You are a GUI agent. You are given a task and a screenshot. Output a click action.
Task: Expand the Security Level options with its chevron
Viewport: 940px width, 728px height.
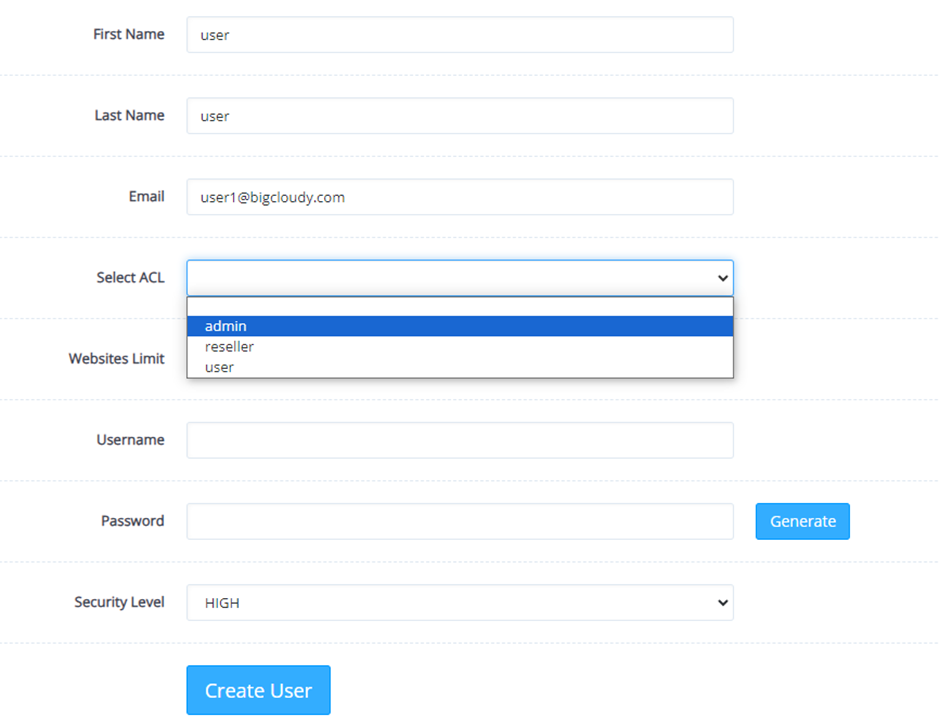point(722,602)
